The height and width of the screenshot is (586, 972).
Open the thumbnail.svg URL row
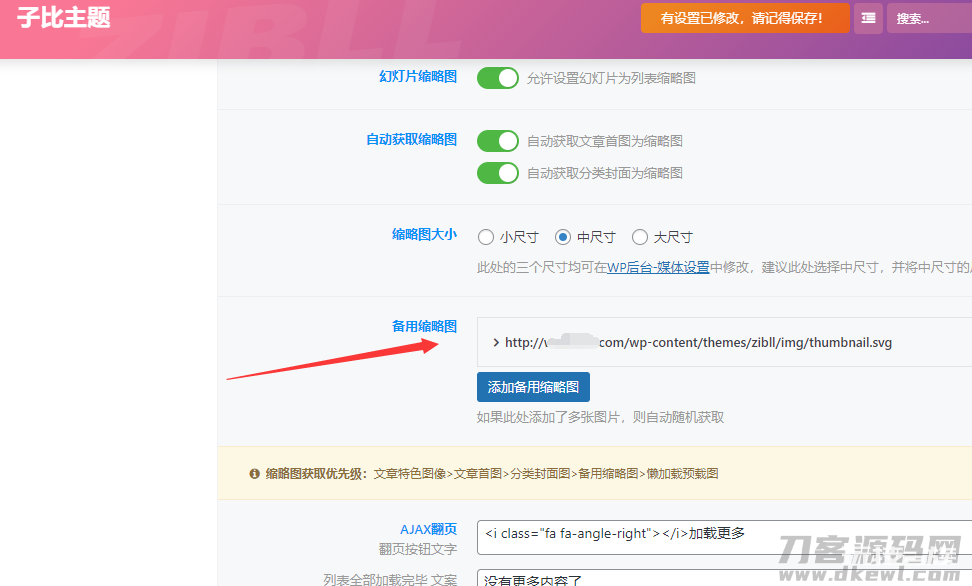(x=698, y=343)
